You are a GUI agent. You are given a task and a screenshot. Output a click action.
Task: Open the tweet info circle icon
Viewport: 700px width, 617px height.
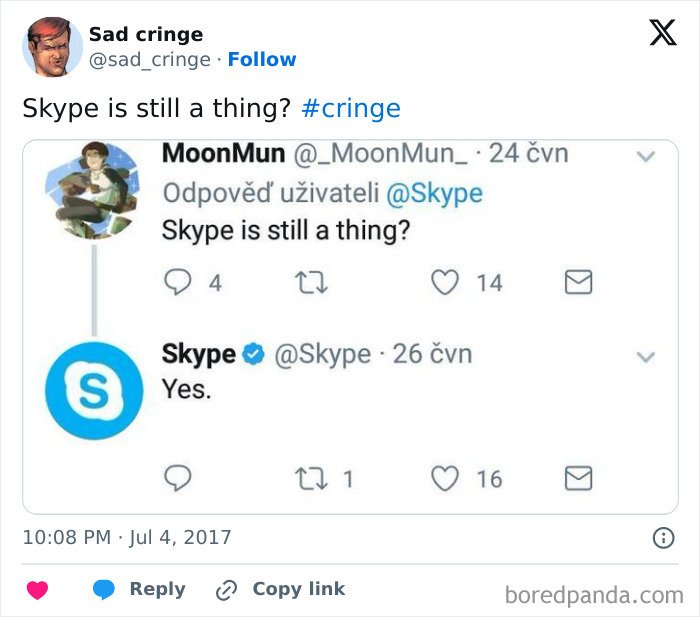point(663,538)
